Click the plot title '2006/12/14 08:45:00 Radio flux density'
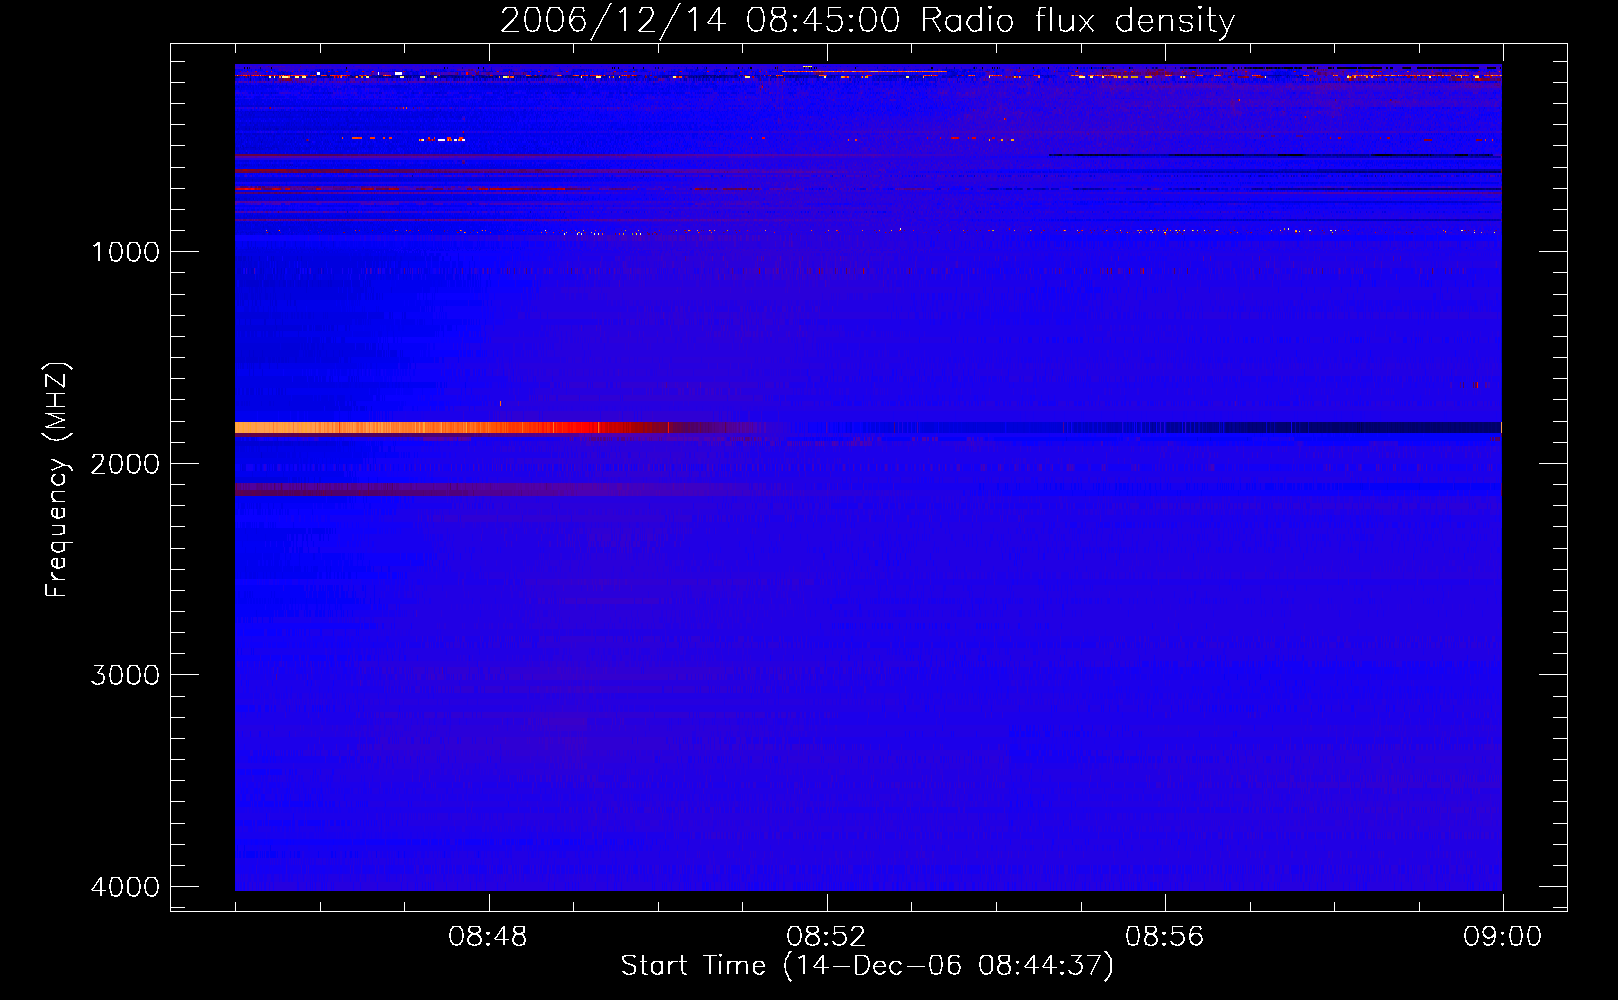Screen dimensions: 1618x1000 tap(867, 20)
